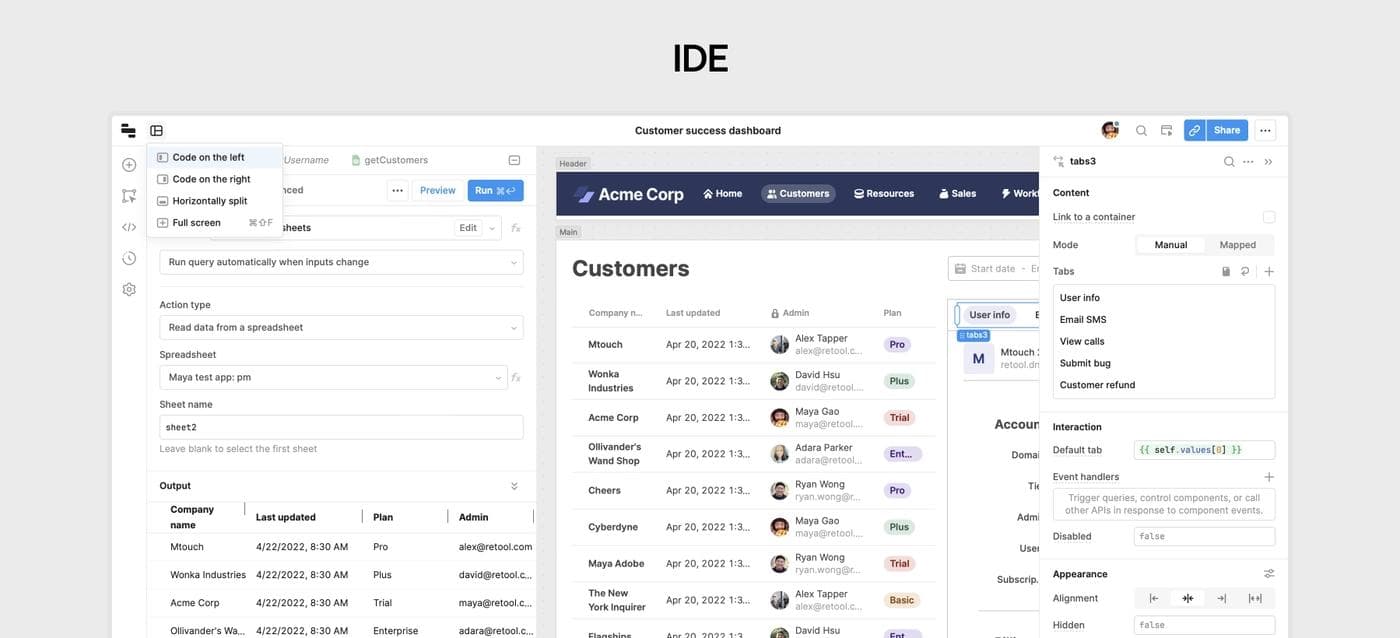Select Horizontally split layout option

click(209, 201)
